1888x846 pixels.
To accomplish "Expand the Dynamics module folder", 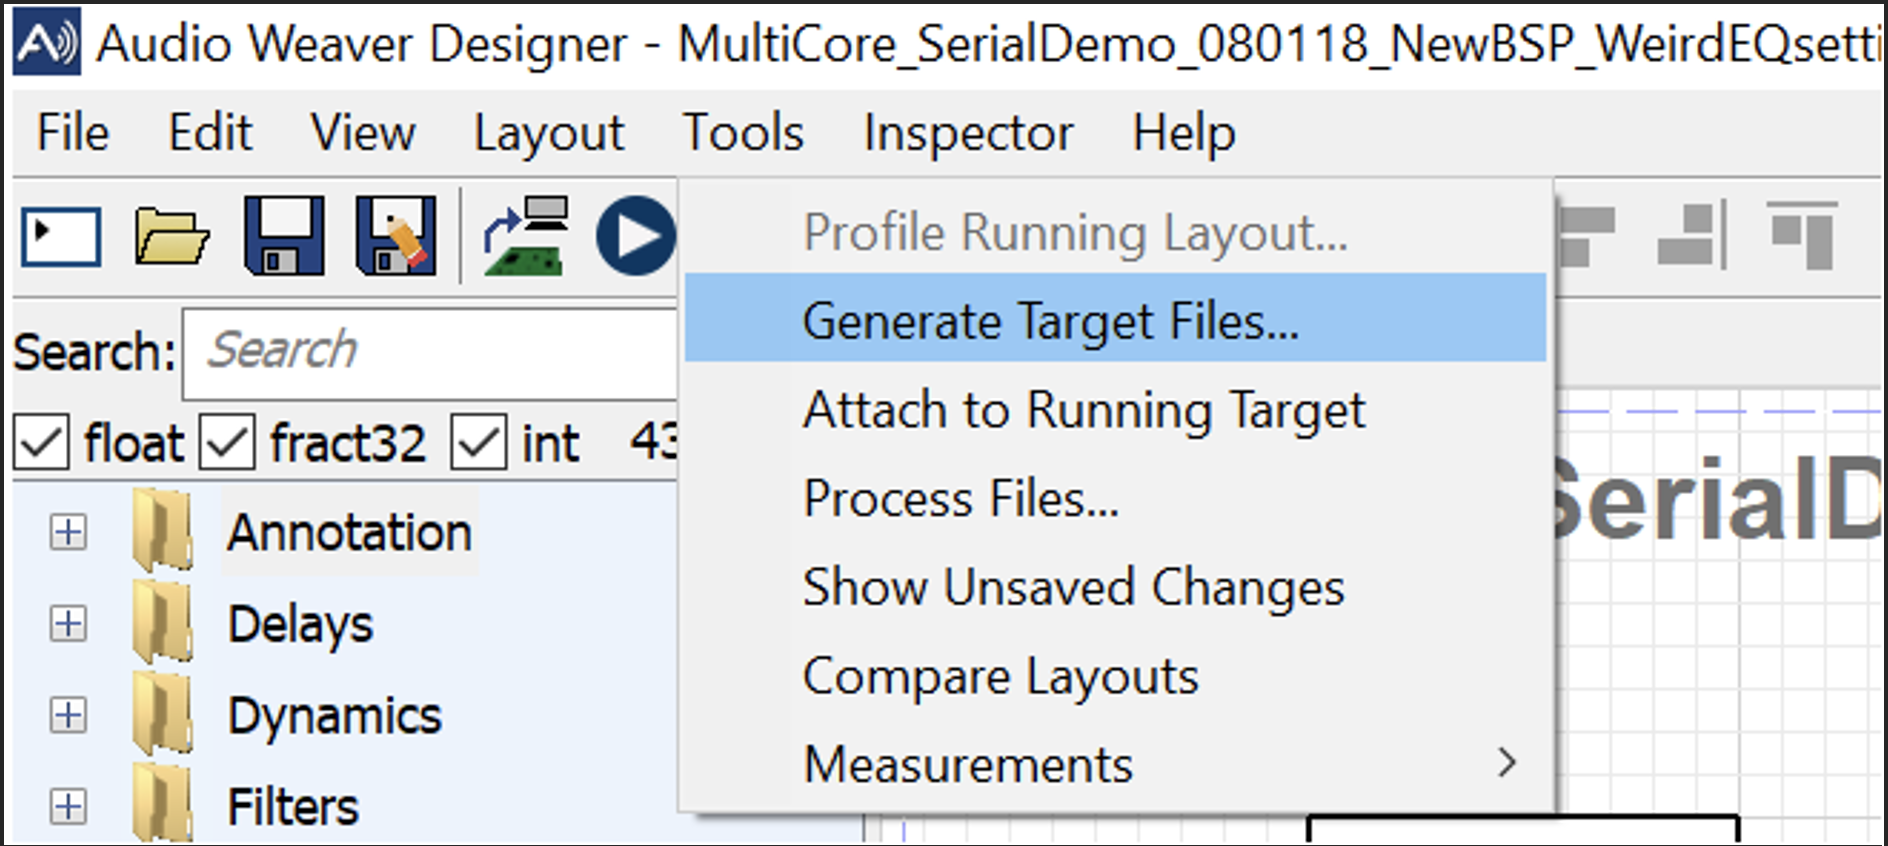I will tap(68, 715).
